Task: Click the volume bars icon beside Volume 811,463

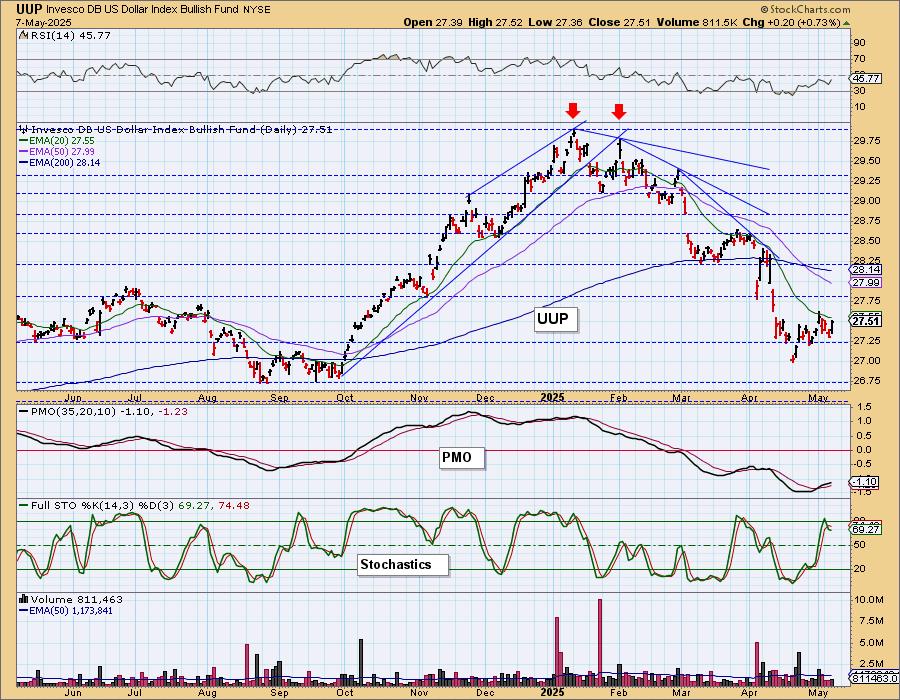Action: [x=24, y=599]
